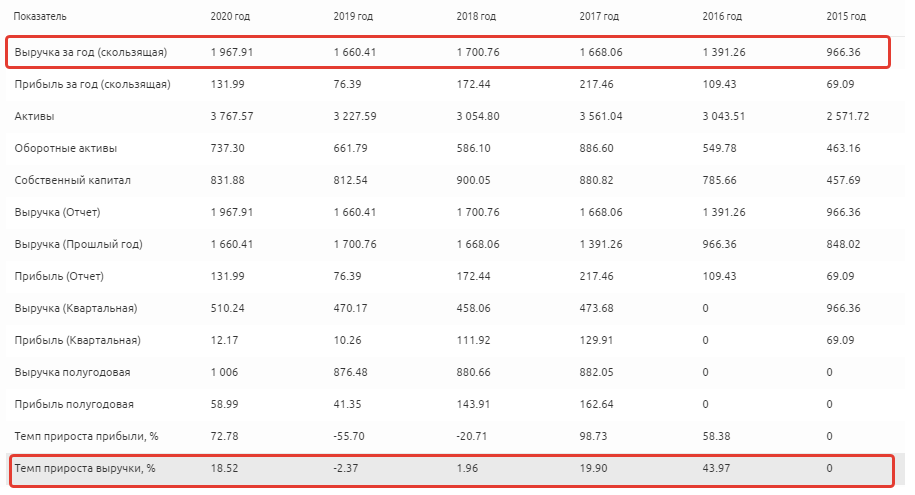Viewport: 915px width, 495px height.
Task: Select the "Активы" row label
Action: 34,116
